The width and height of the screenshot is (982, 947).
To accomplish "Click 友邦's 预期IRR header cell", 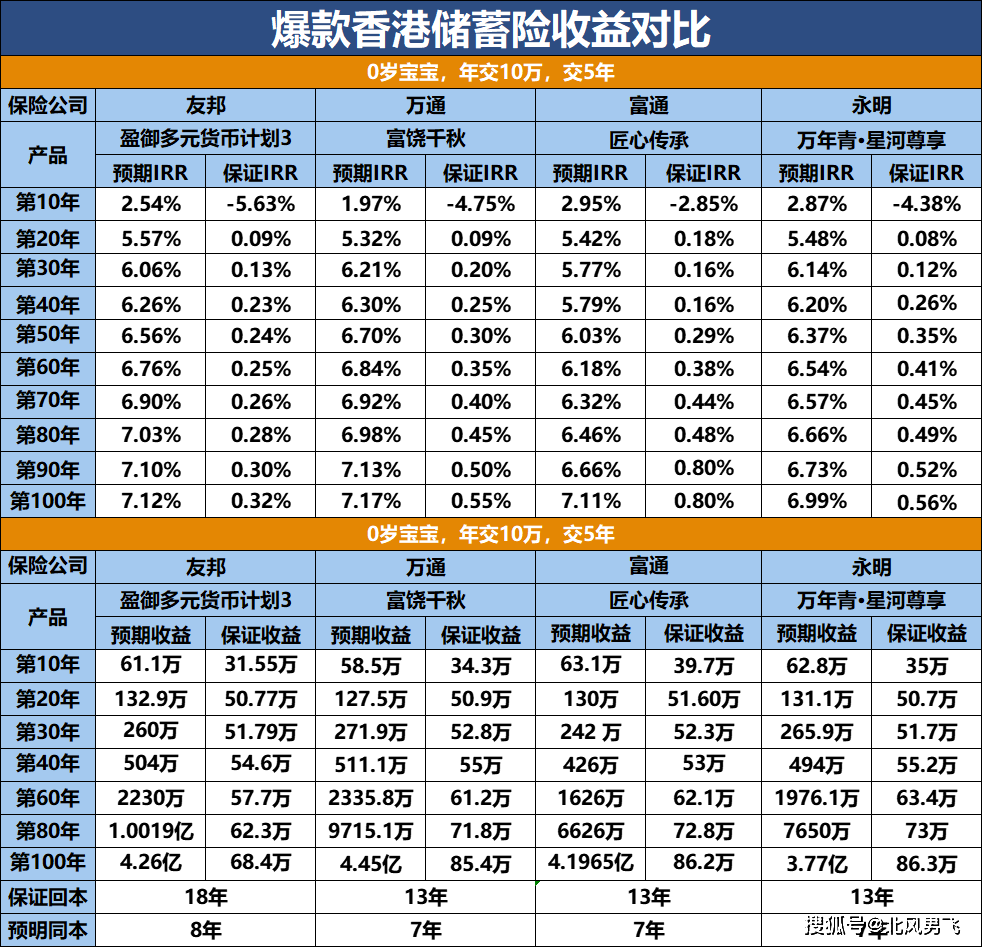I will (x=149, y=171).
